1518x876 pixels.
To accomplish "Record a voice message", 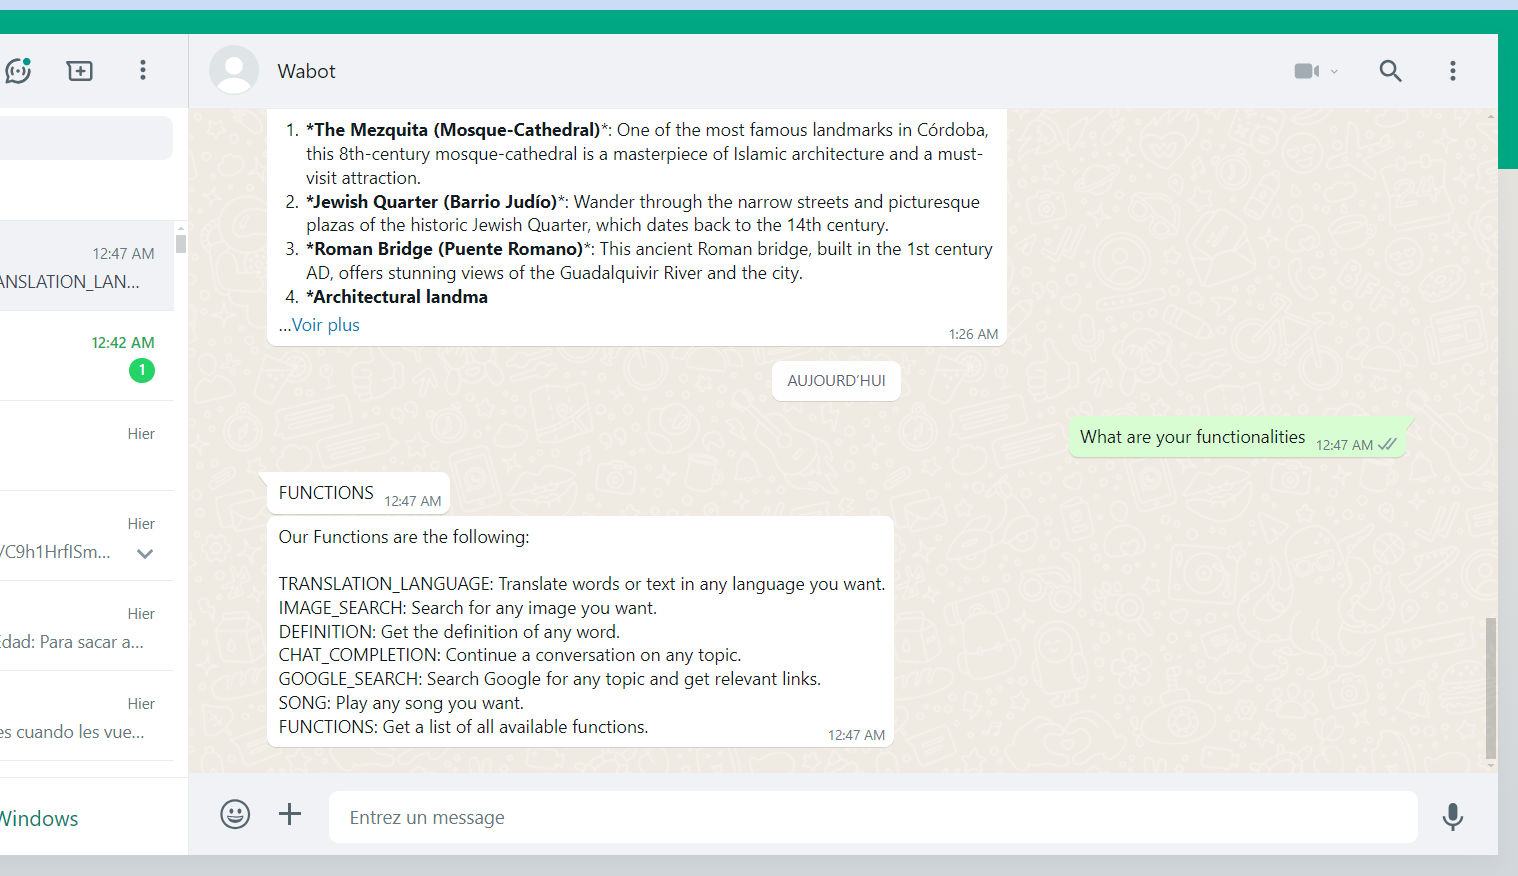I will pyautogui.click(x=1452, y=817).
